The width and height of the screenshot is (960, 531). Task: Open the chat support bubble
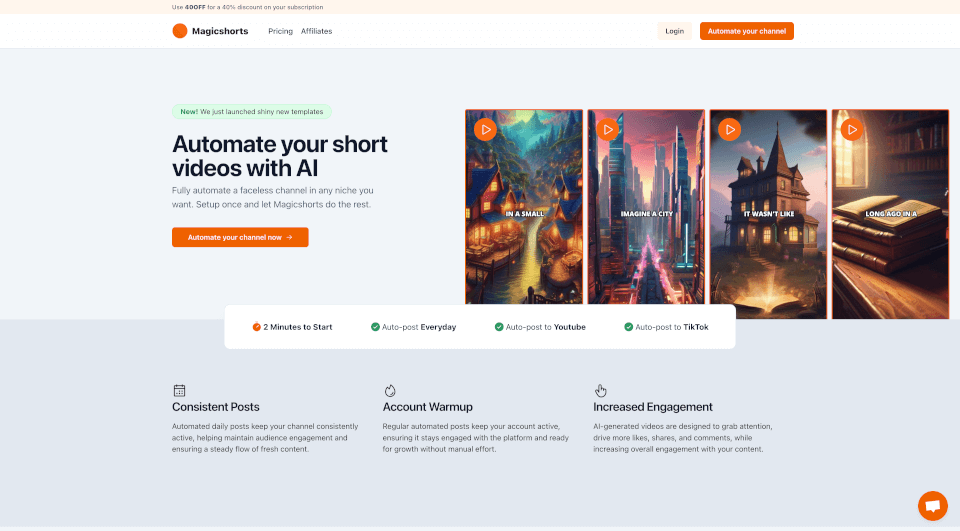click(x=932, y=506)
